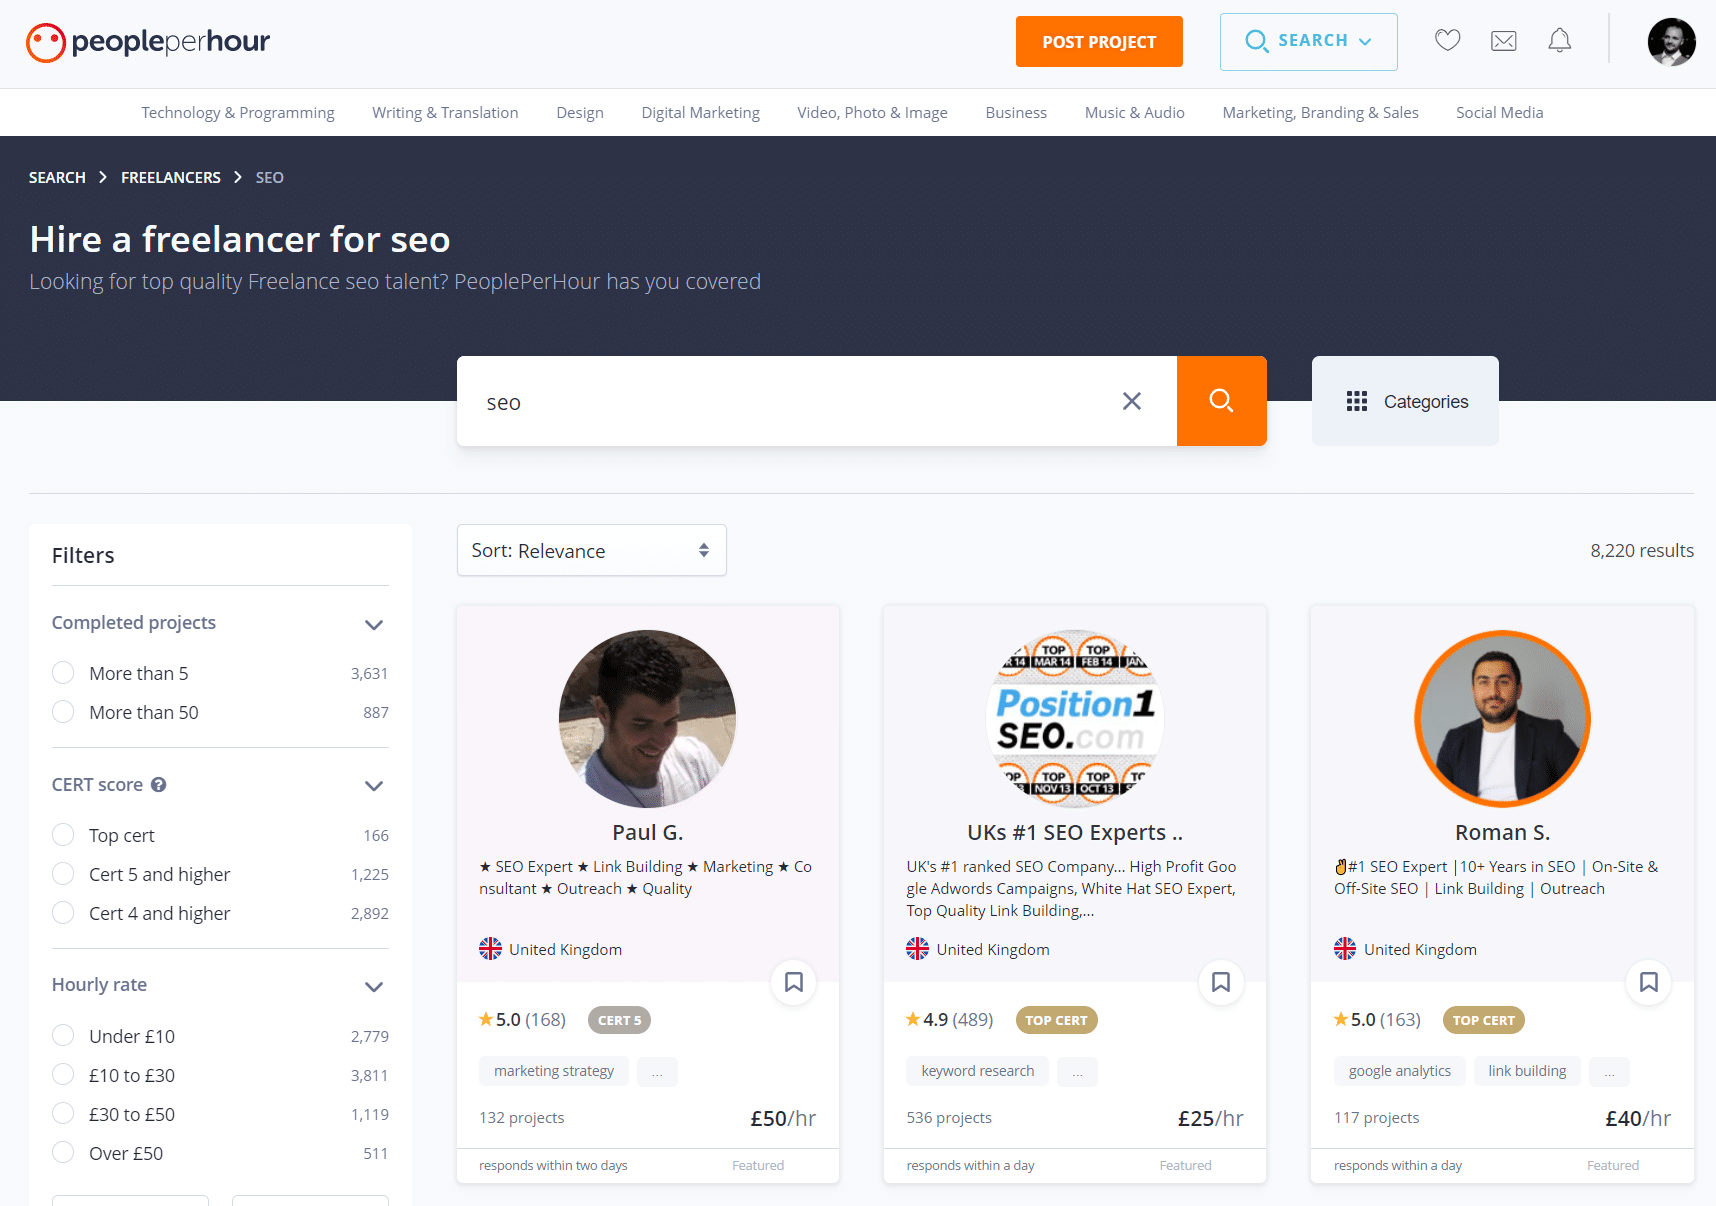Click UK flag on UKs #1 SEO Experts card
The width and height of the screenshot is (1716, 1206).
(x=917, y=949)
